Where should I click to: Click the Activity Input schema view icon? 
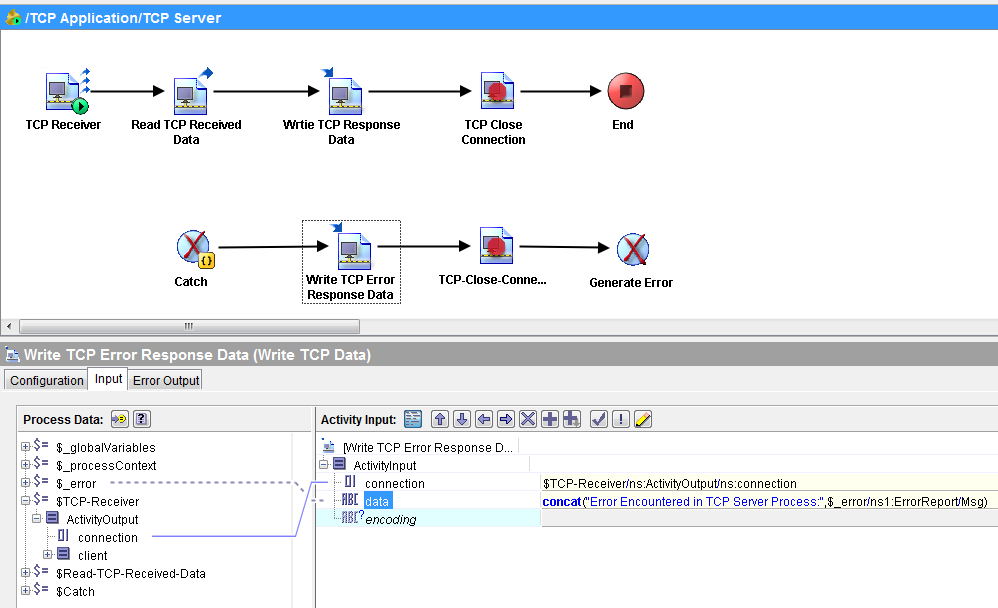[413, 419]
